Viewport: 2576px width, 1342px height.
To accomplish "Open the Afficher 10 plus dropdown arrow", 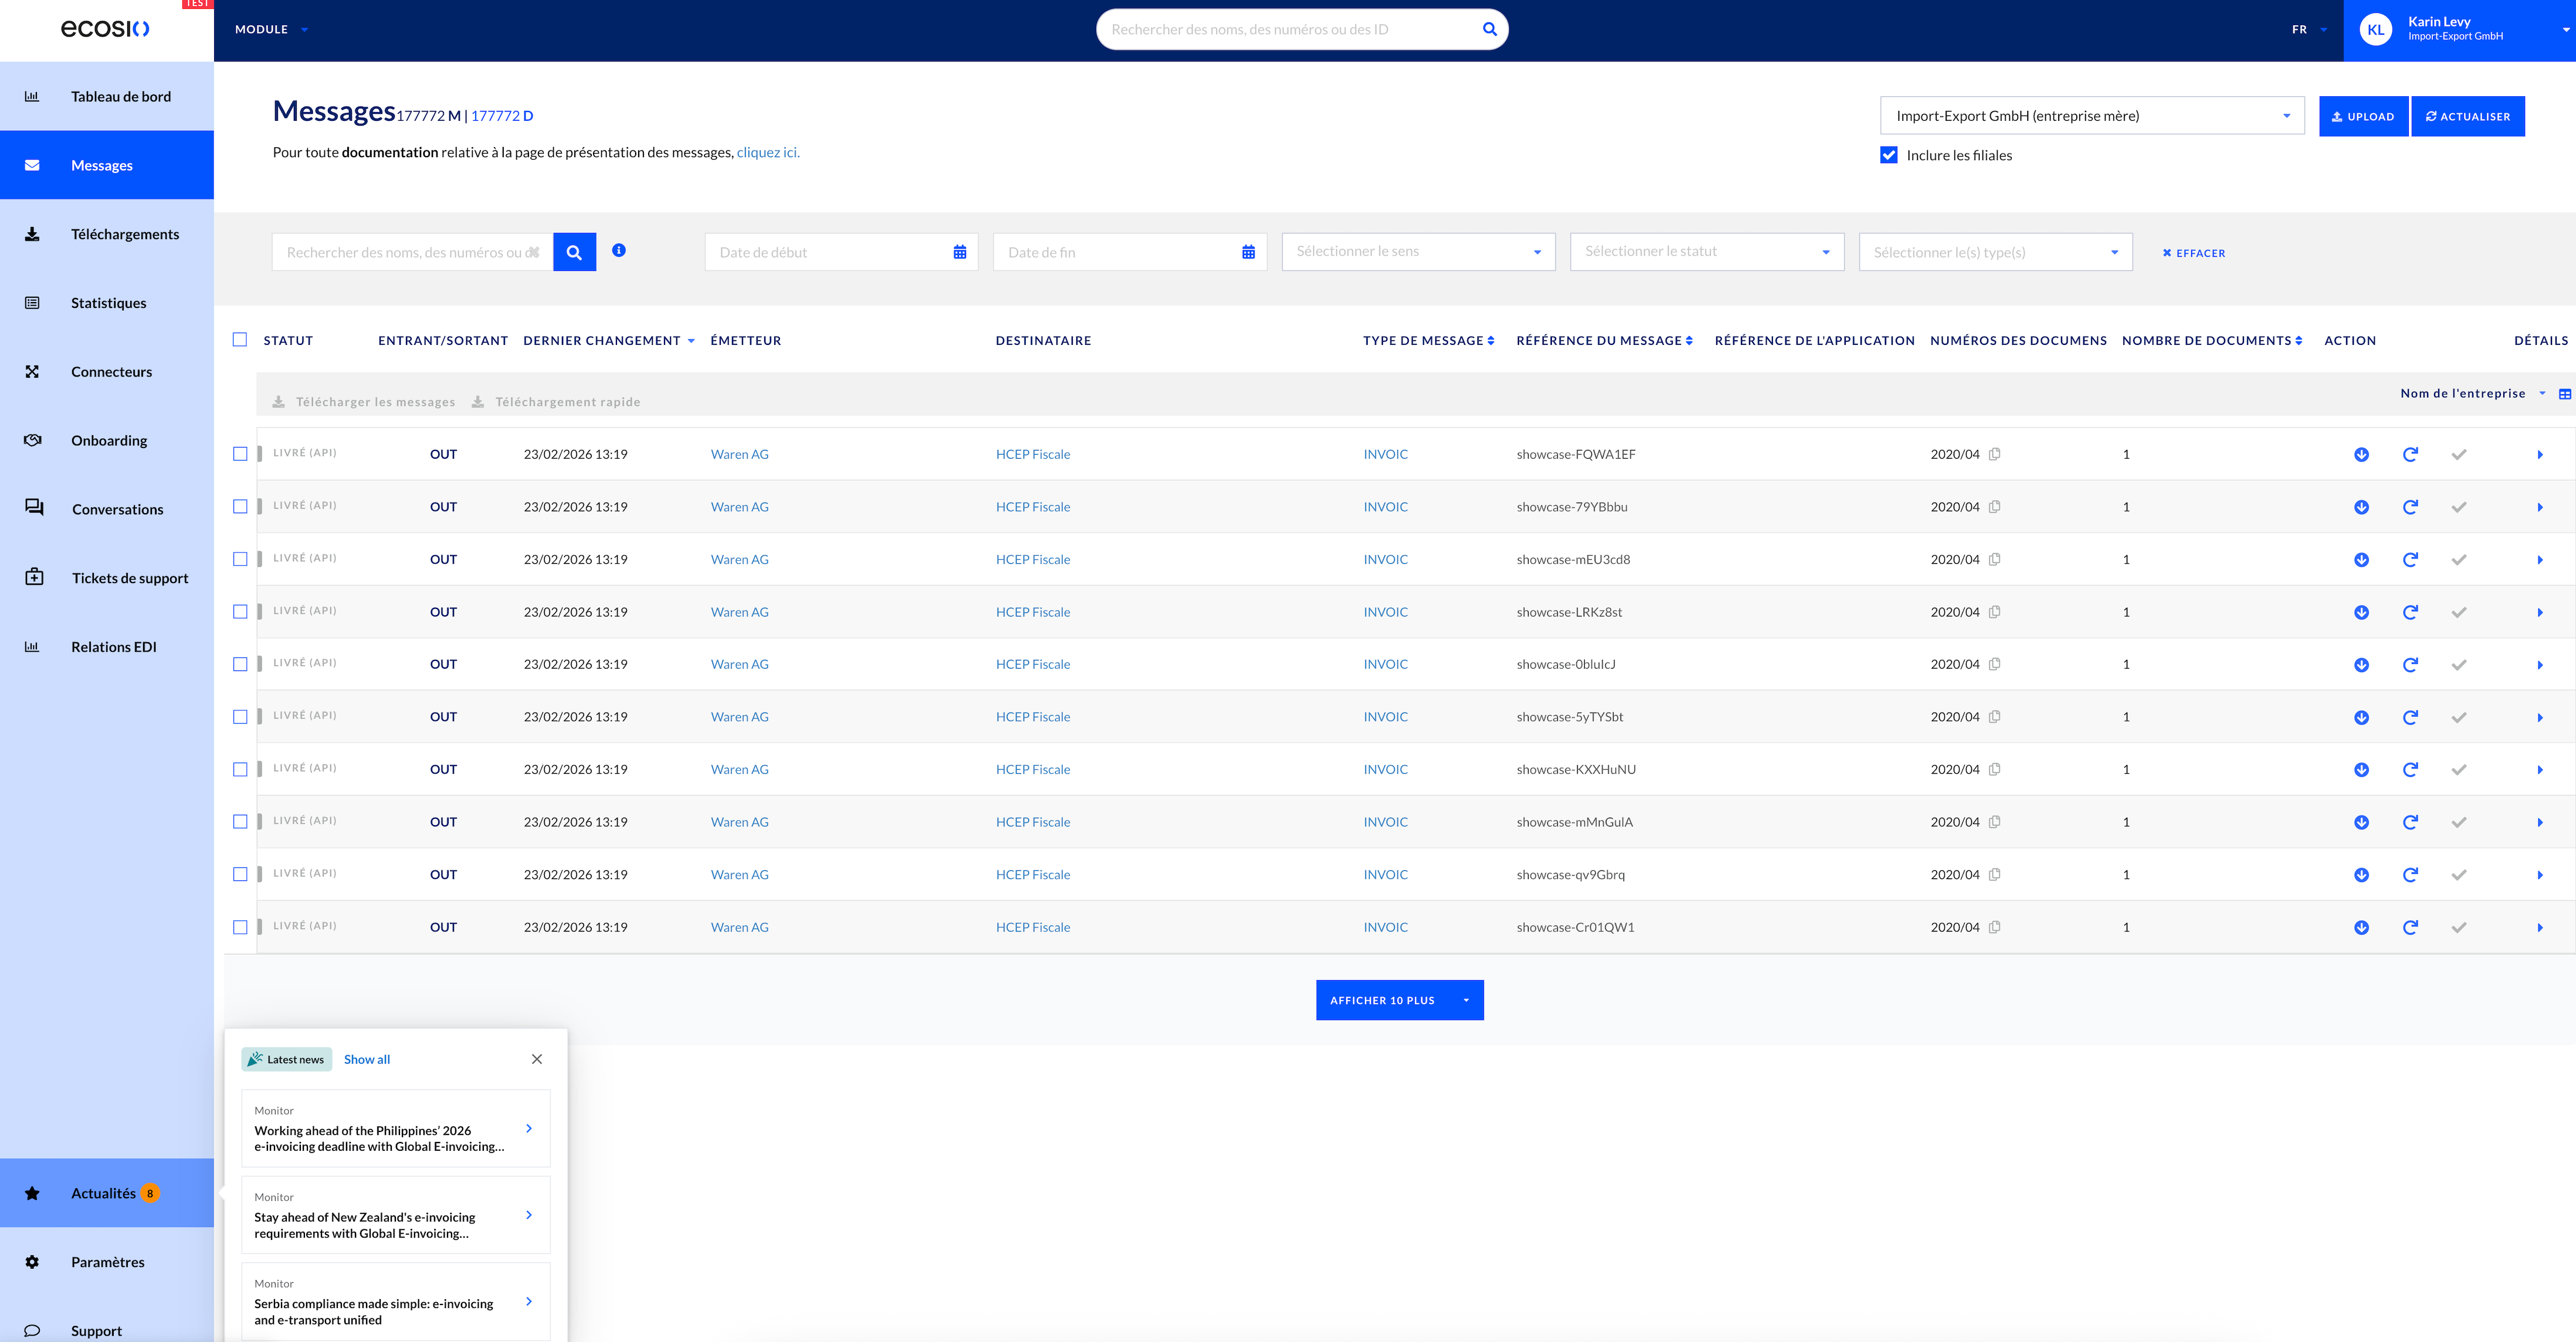I will [x=1466, y=1001].
